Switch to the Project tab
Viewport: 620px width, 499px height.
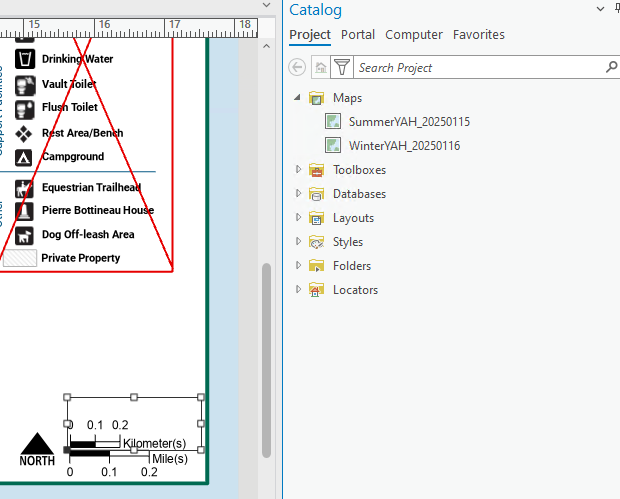click(310, 35)
